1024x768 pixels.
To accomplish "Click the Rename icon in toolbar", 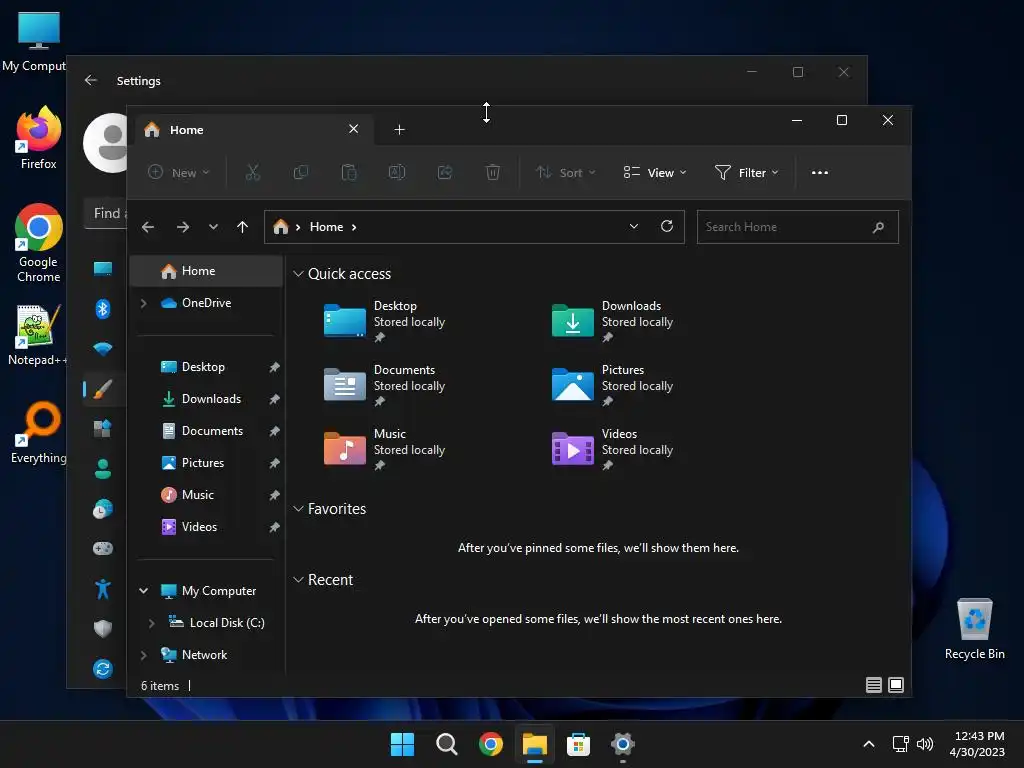I will pos(397,172).
